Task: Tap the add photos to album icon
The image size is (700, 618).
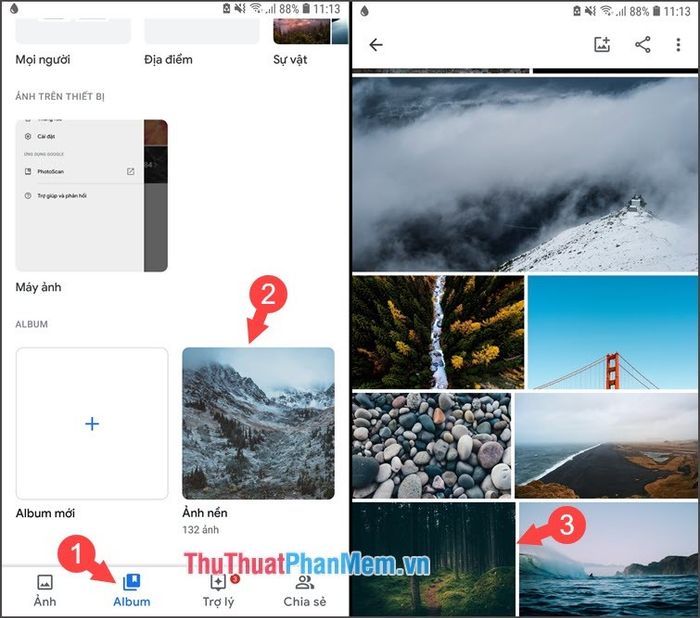Action: pos(602,44)
